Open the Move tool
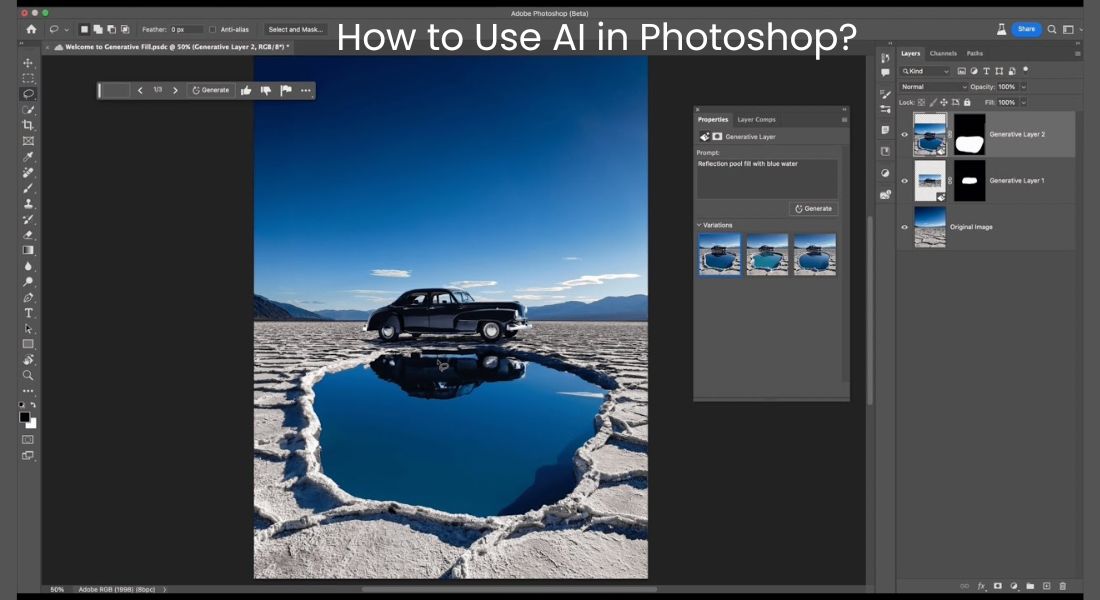 coord(27,61)
